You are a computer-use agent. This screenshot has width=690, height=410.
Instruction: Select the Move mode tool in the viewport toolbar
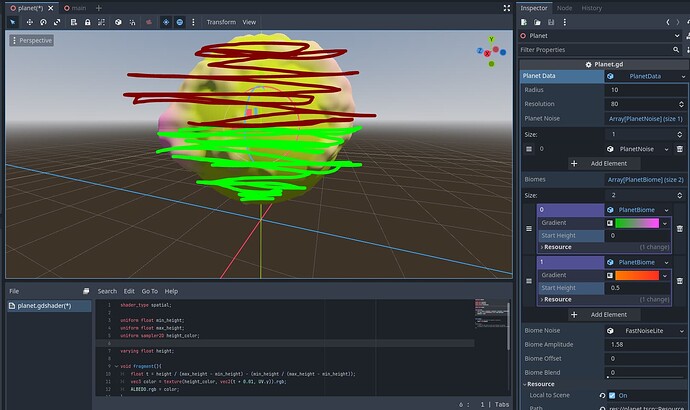coord(29,21)
